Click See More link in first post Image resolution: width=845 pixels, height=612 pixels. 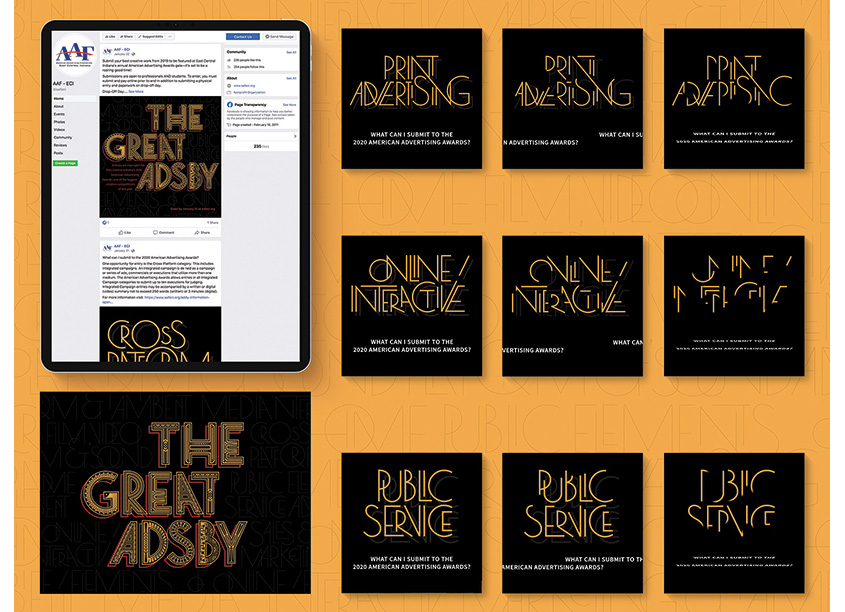(x=136, y=92)
